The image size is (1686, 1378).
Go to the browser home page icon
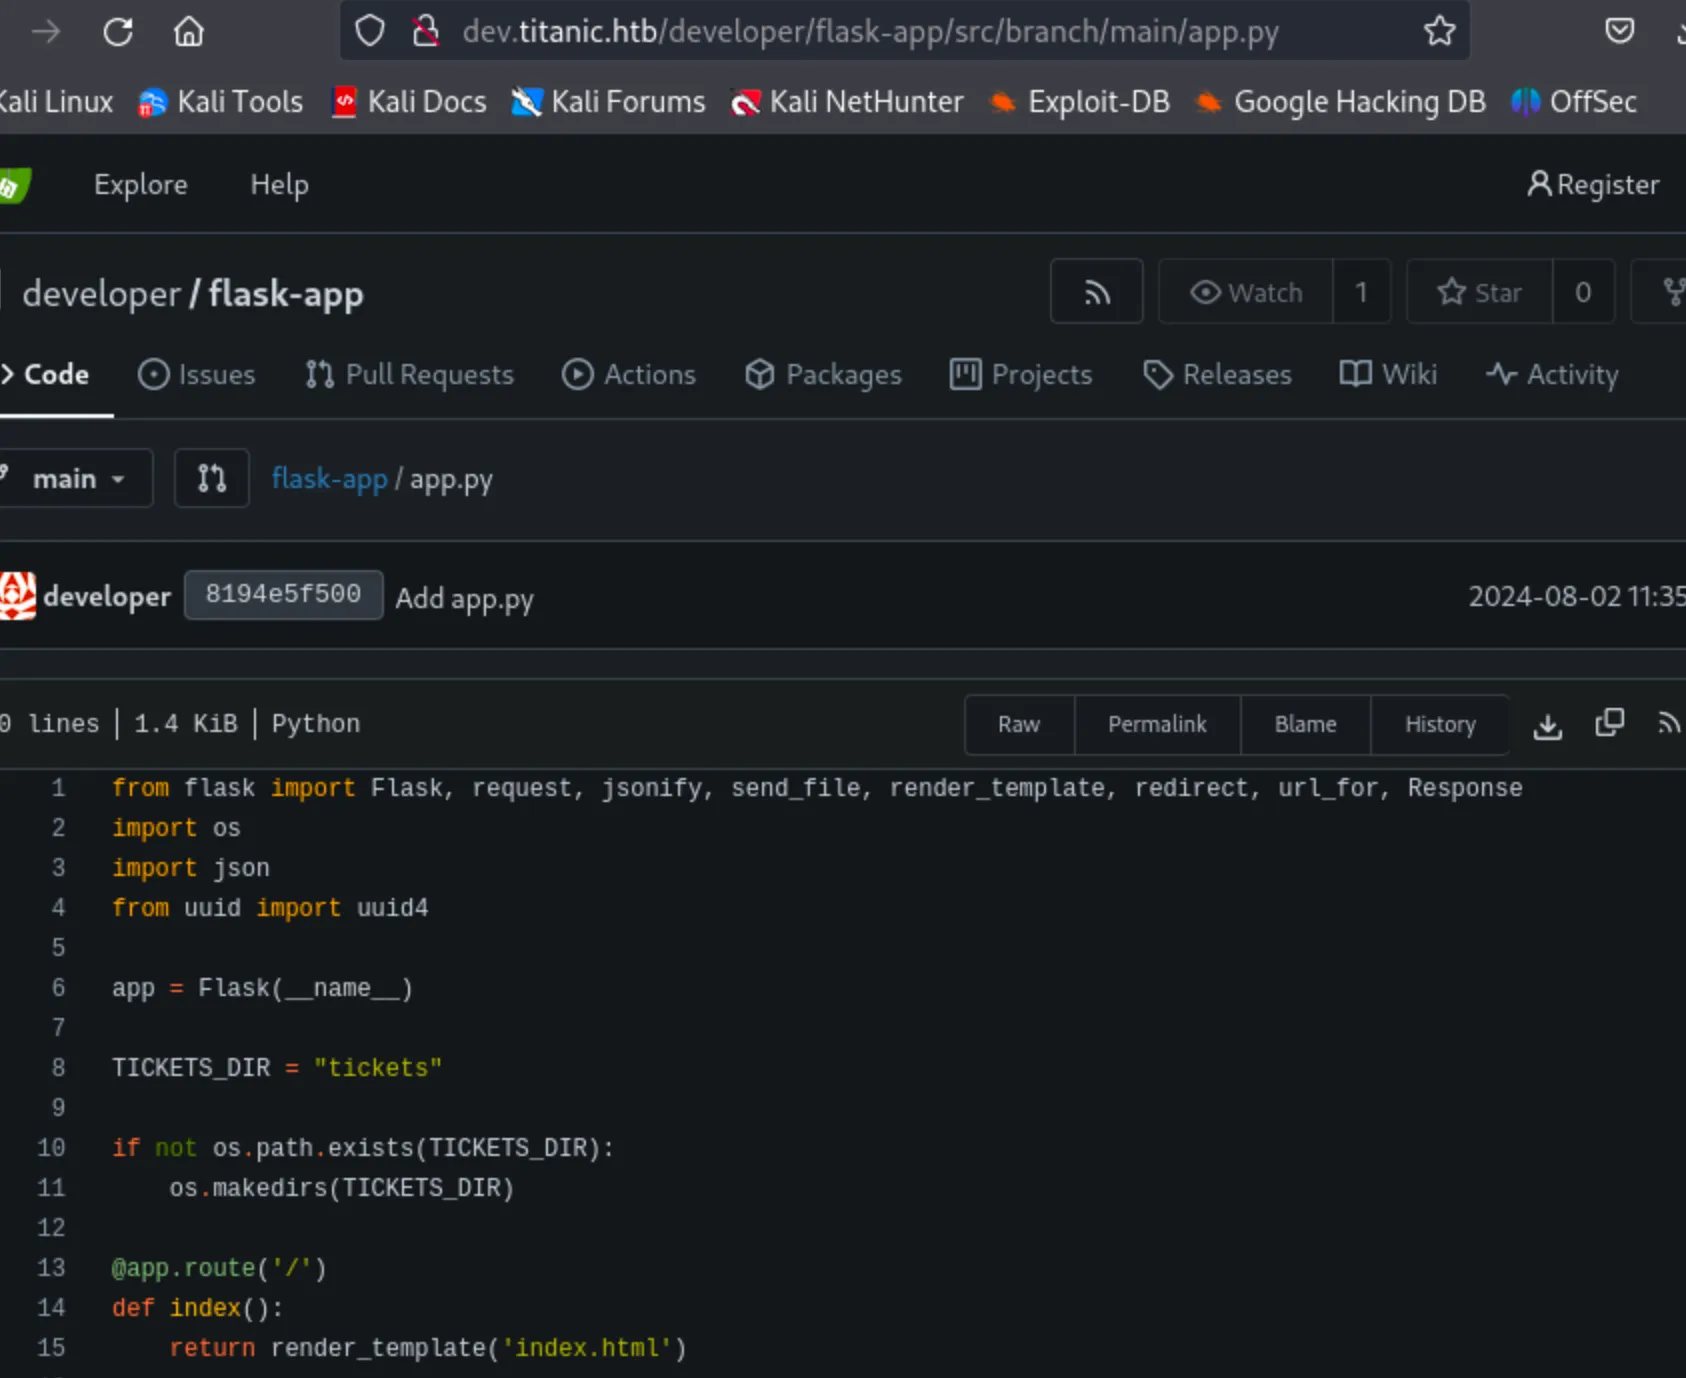188,32
